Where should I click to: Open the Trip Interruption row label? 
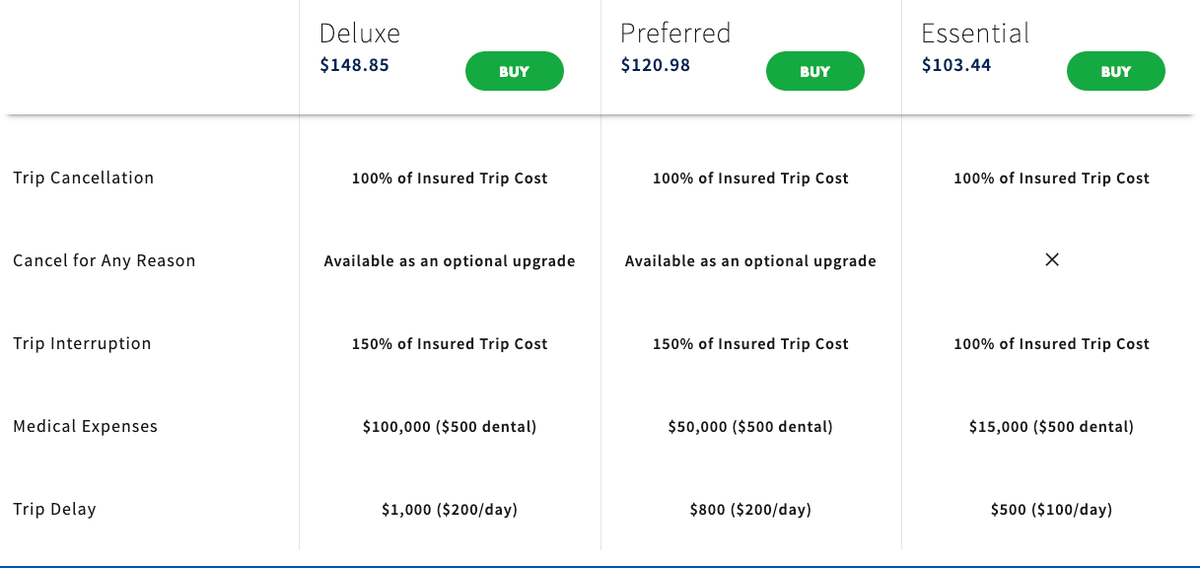pyautogui.click(x=82, y=344)
